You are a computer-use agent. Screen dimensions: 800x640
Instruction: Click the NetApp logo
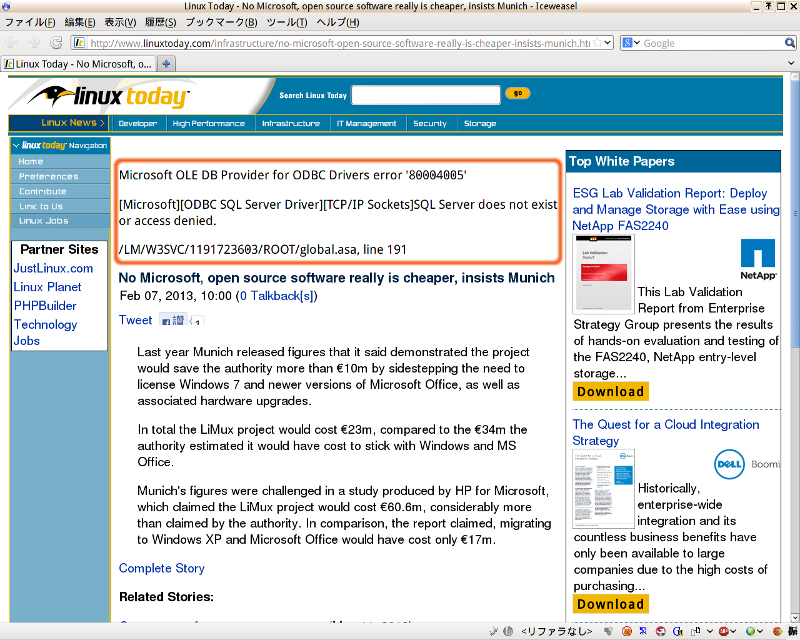pos(758,260)
